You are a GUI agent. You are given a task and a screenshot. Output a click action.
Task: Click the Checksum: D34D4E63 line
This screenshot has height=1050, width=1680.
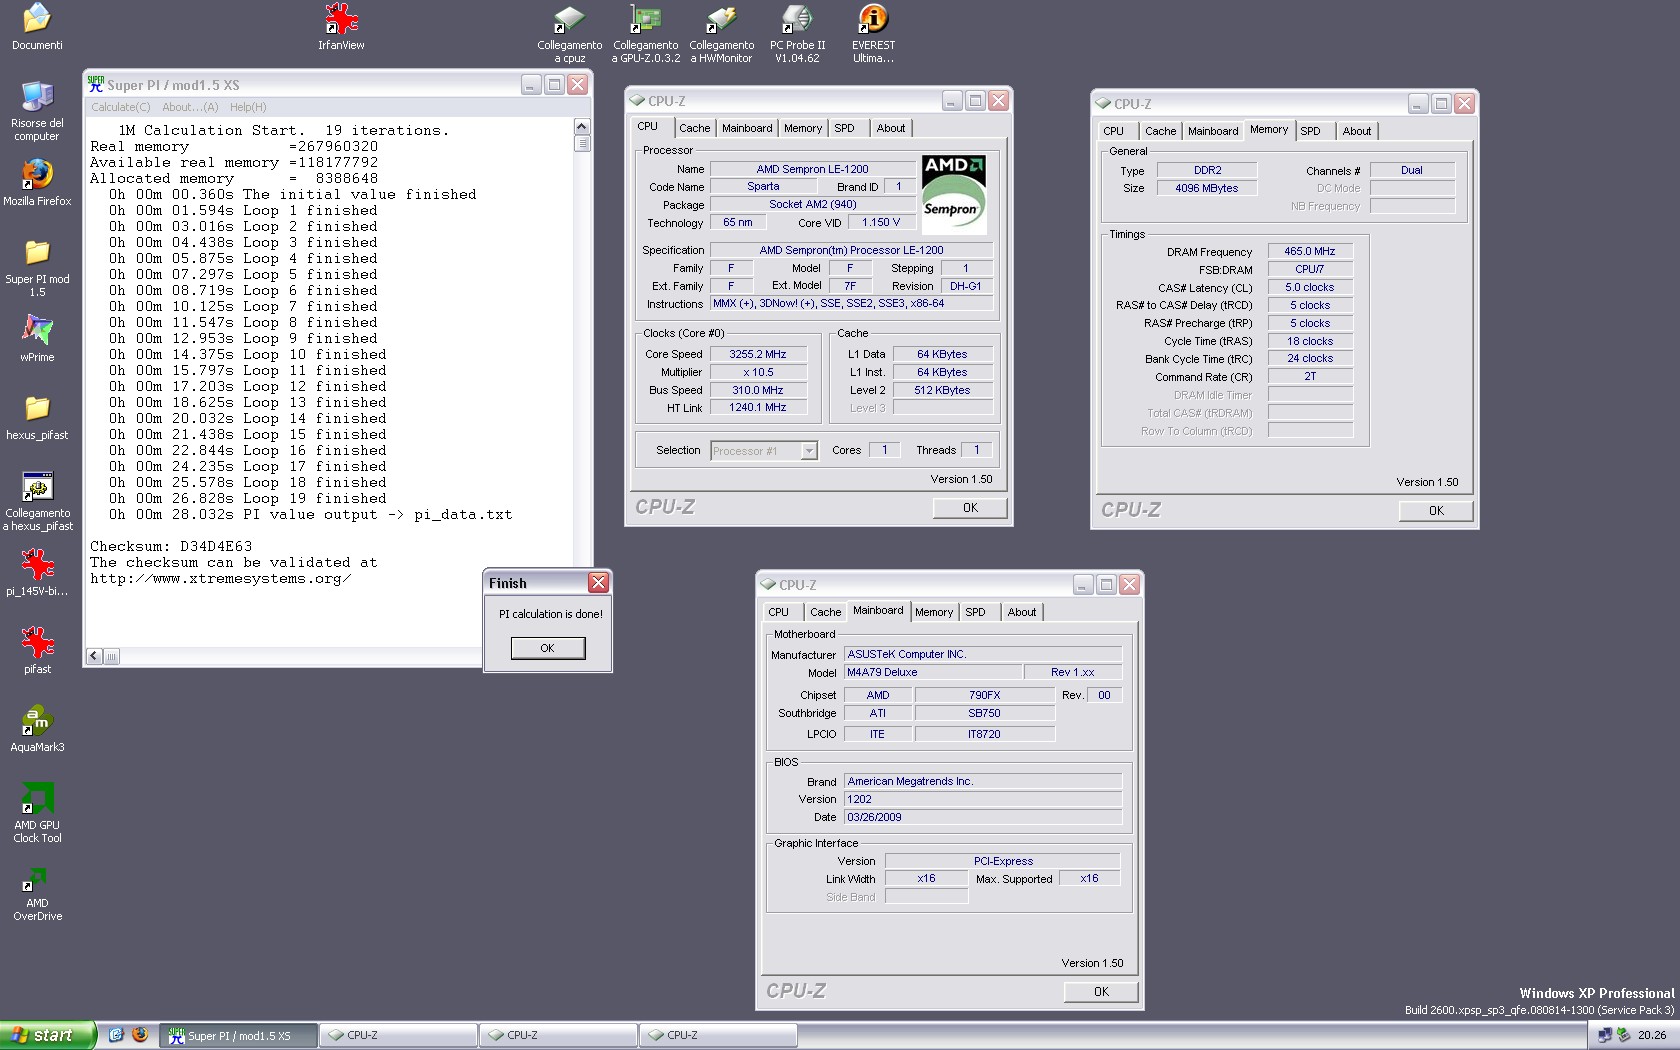point(171,546)
